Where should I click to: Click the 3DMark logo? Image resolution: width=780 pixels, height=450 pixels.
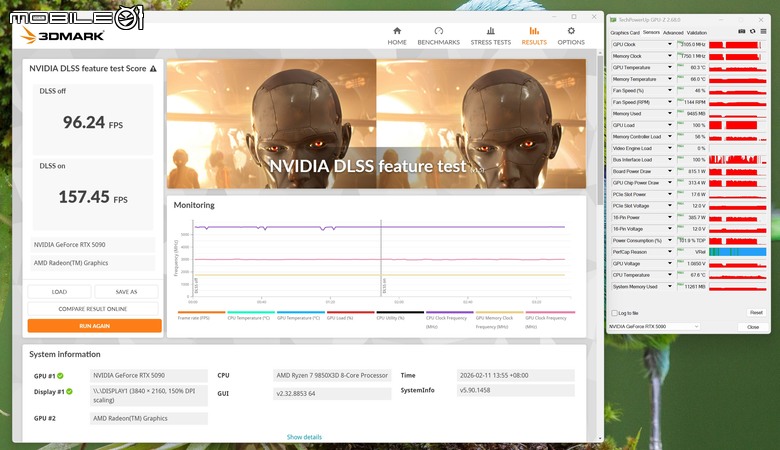(63, 35)
